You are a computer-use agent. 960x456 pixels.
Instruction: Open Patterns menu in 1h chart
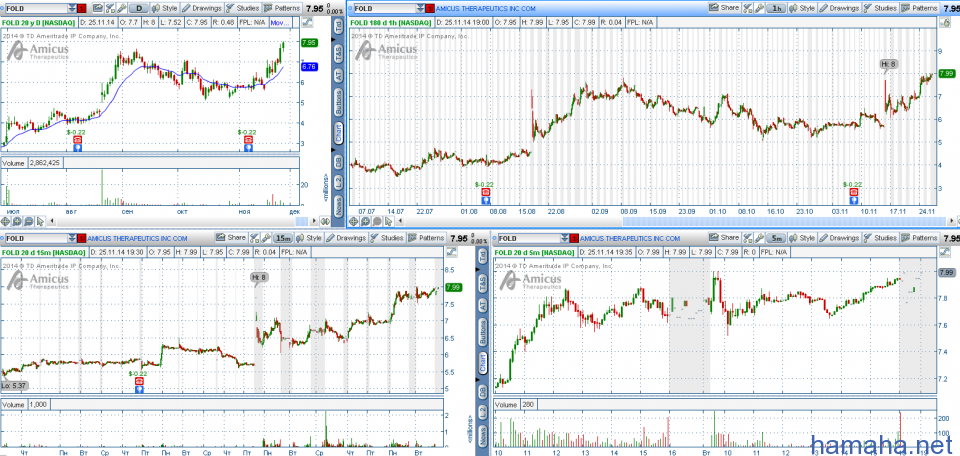(x=920, y=8)
